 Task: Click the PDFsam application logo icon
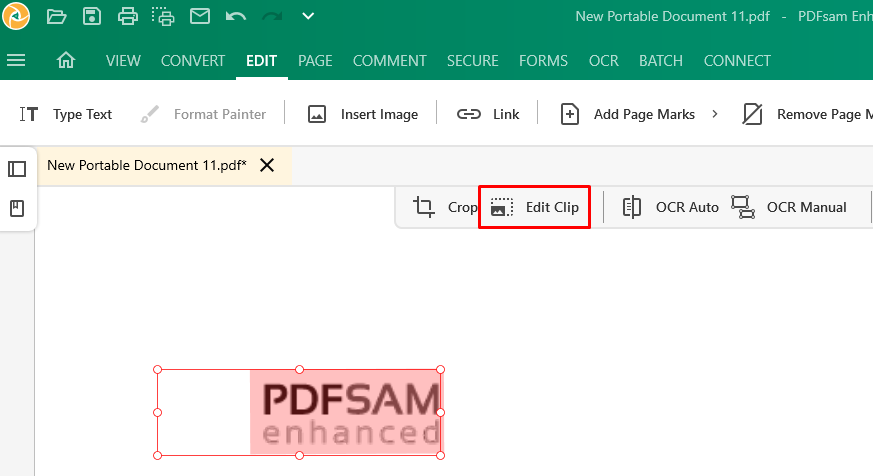click(16, 16)
